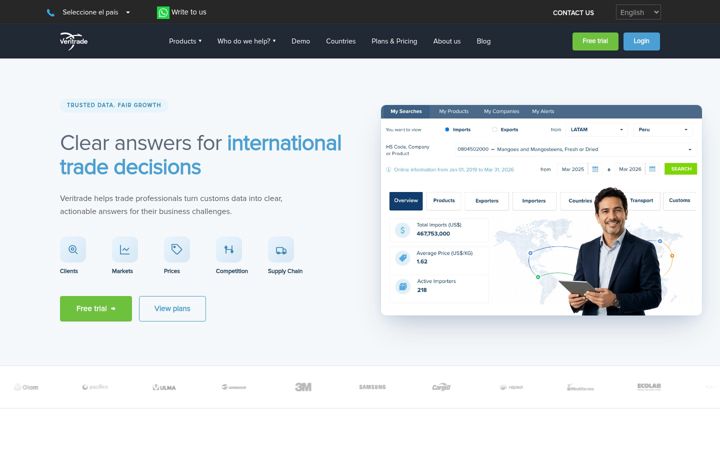720x450 pixels.
Task: Click the WhatsApp icon
Action: (x=163, y=12)
